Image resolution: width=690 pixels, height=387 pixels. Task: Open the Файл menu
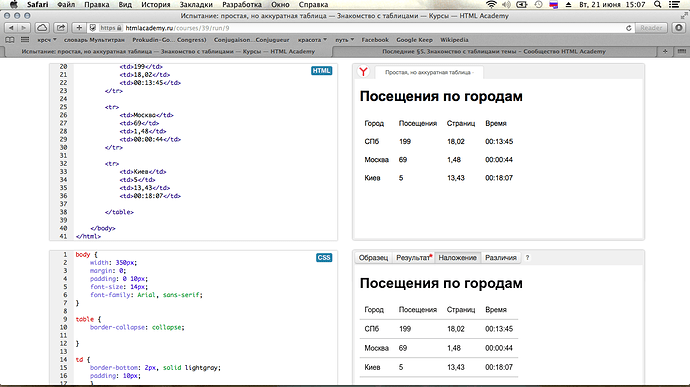click(x=66, y=4)
